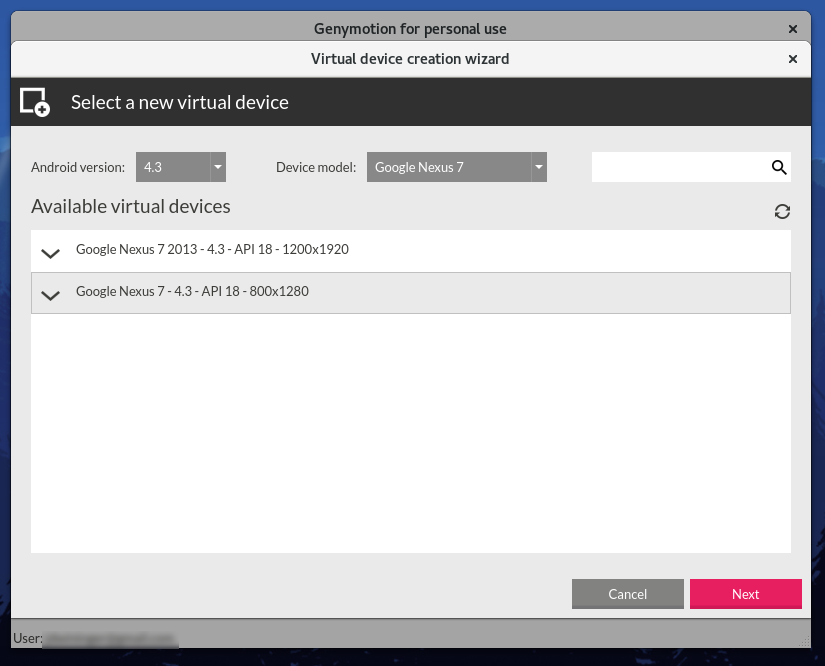Open the Device model Google Nexus 7 dropdown
This screenshot has height=666, width=825.
coord(457,167)
